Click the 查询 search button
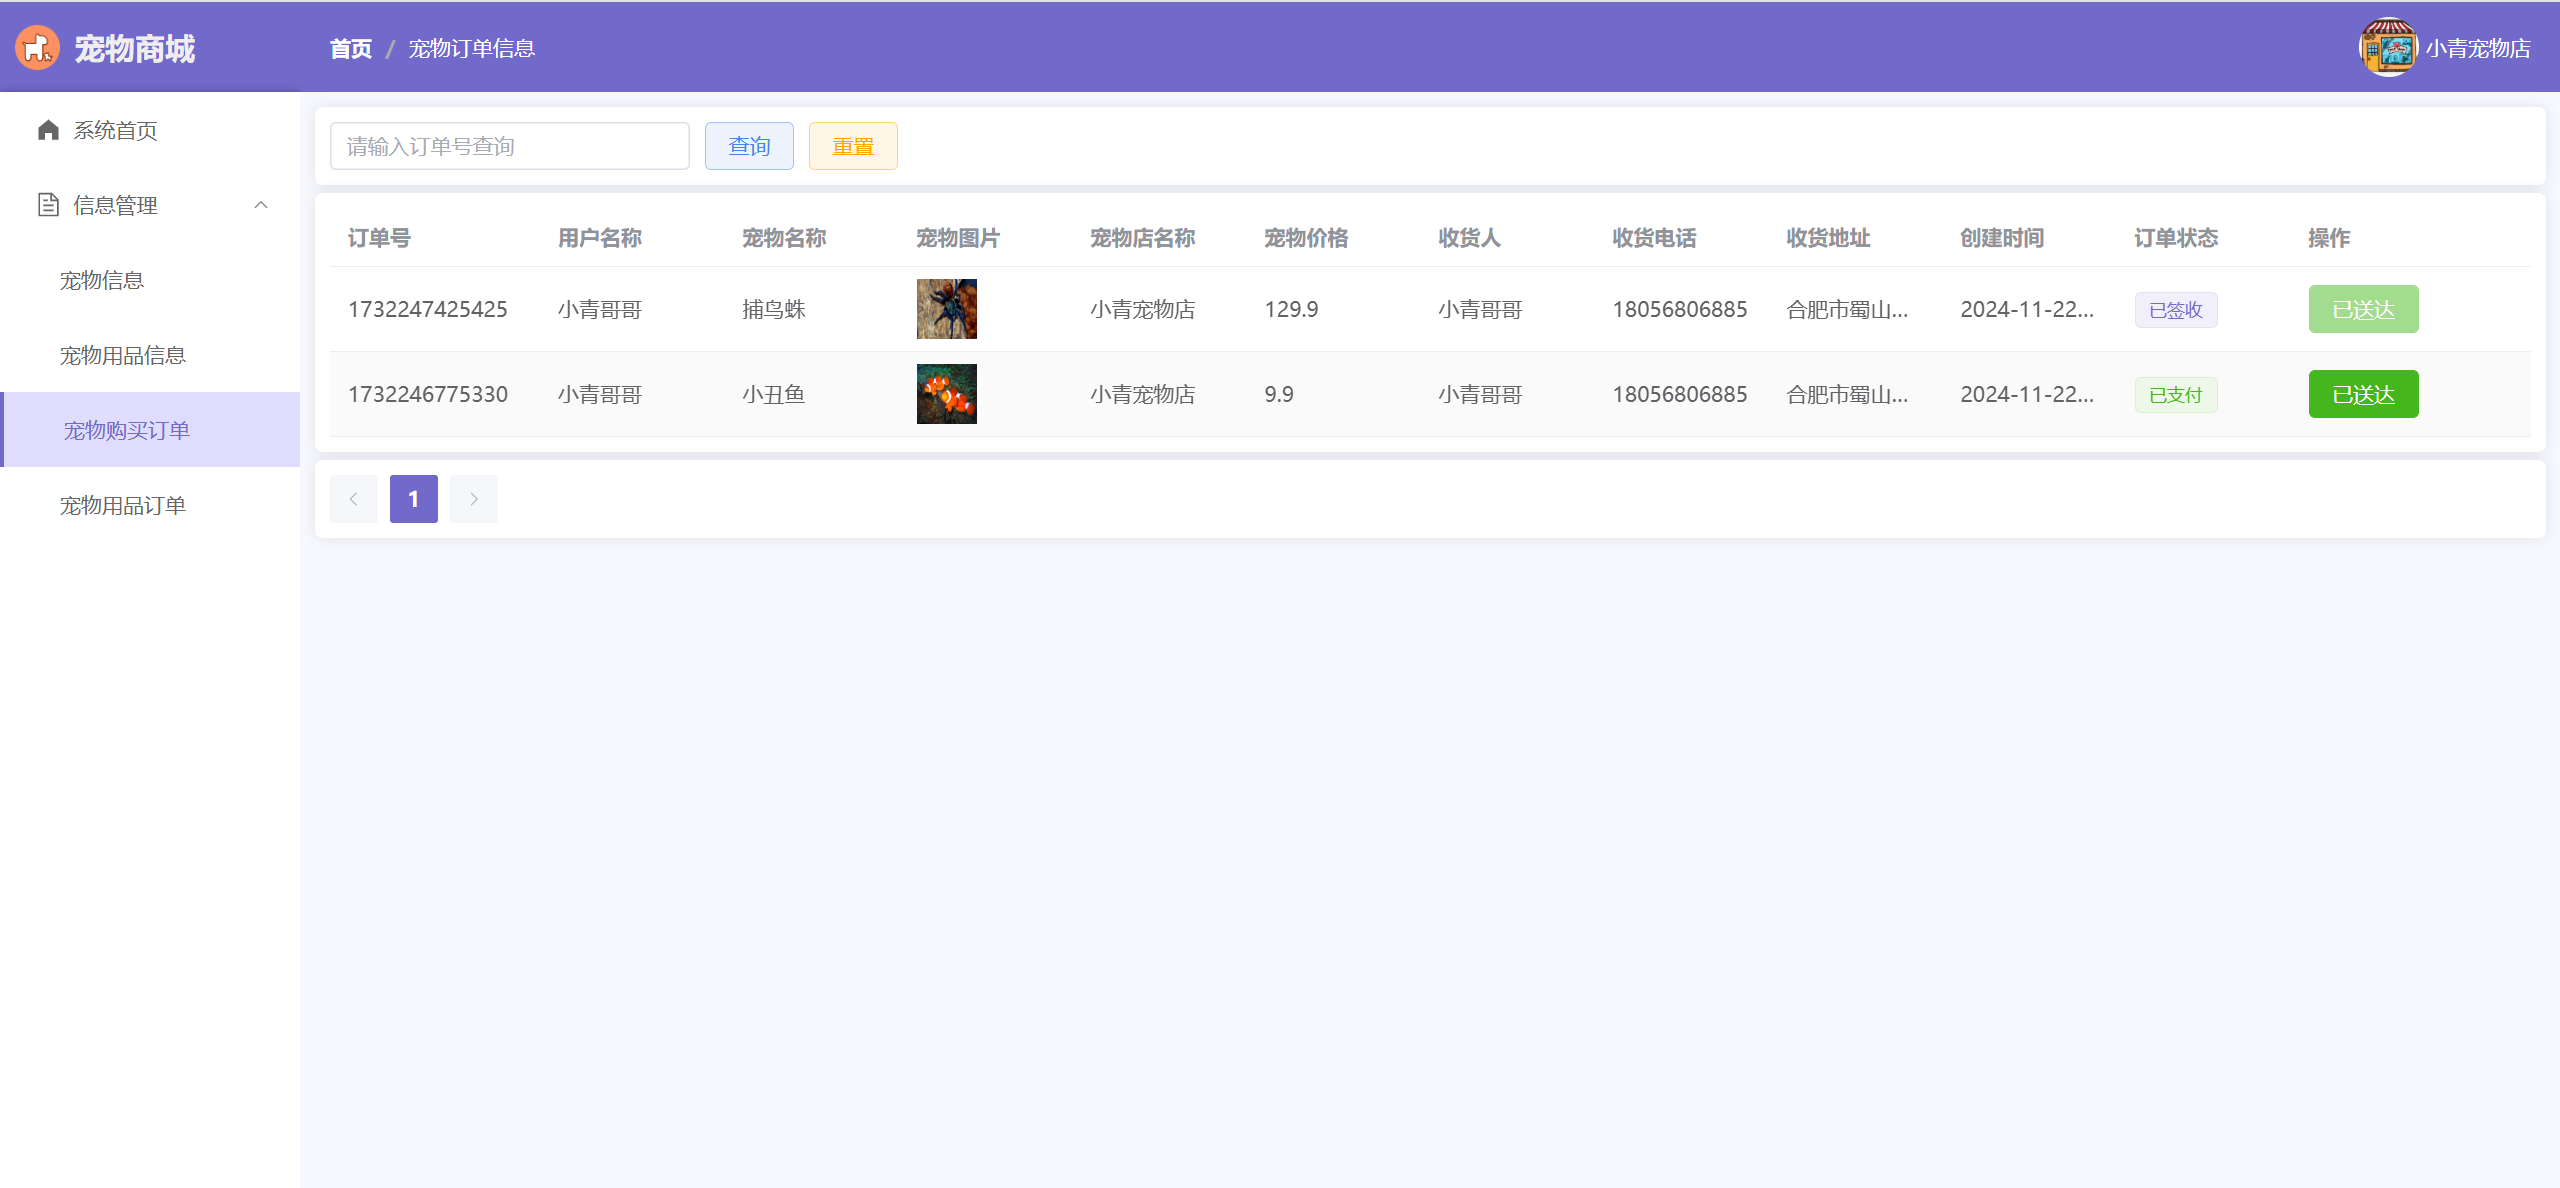This screenshot has width=2560, height=1188. (x=748, y=146)
